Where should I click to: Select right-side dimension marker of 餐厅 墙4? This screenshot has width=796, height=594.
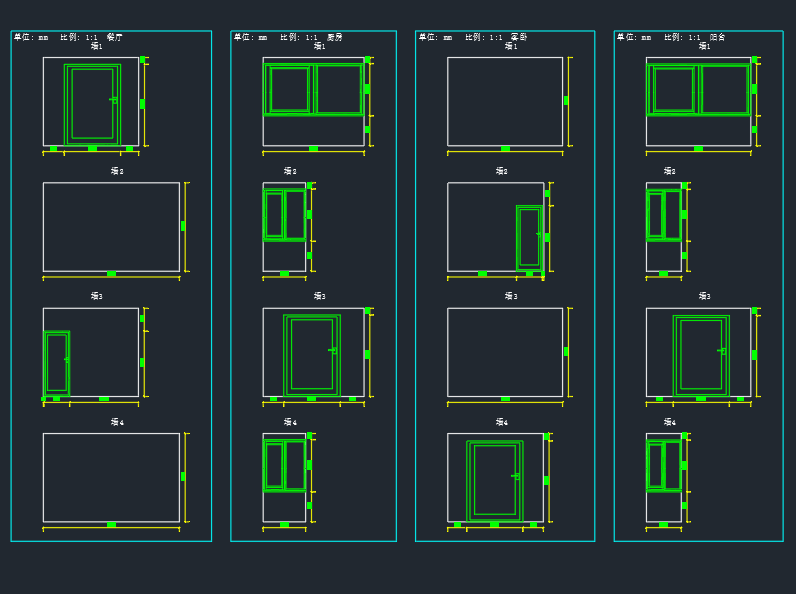click(x=183, y=477)
